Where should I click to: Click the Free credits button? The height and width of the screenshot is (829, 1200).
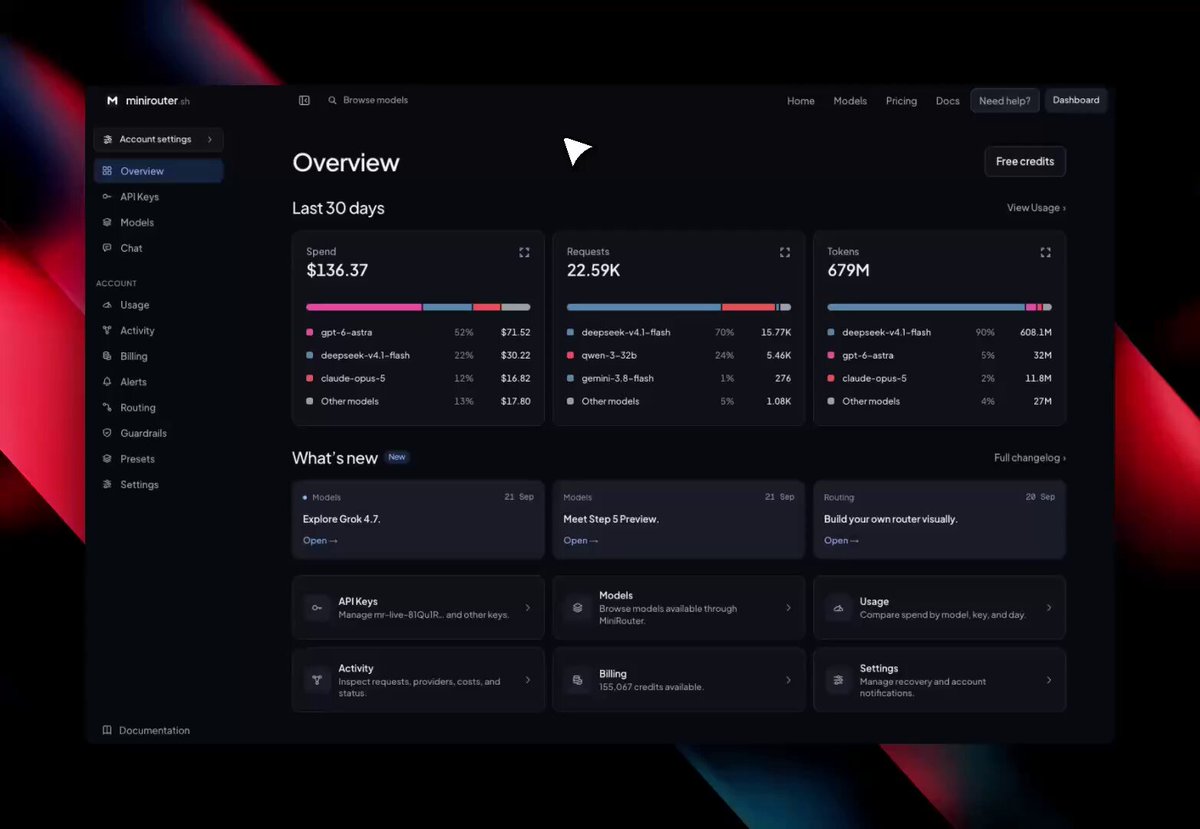(1025, 161)
